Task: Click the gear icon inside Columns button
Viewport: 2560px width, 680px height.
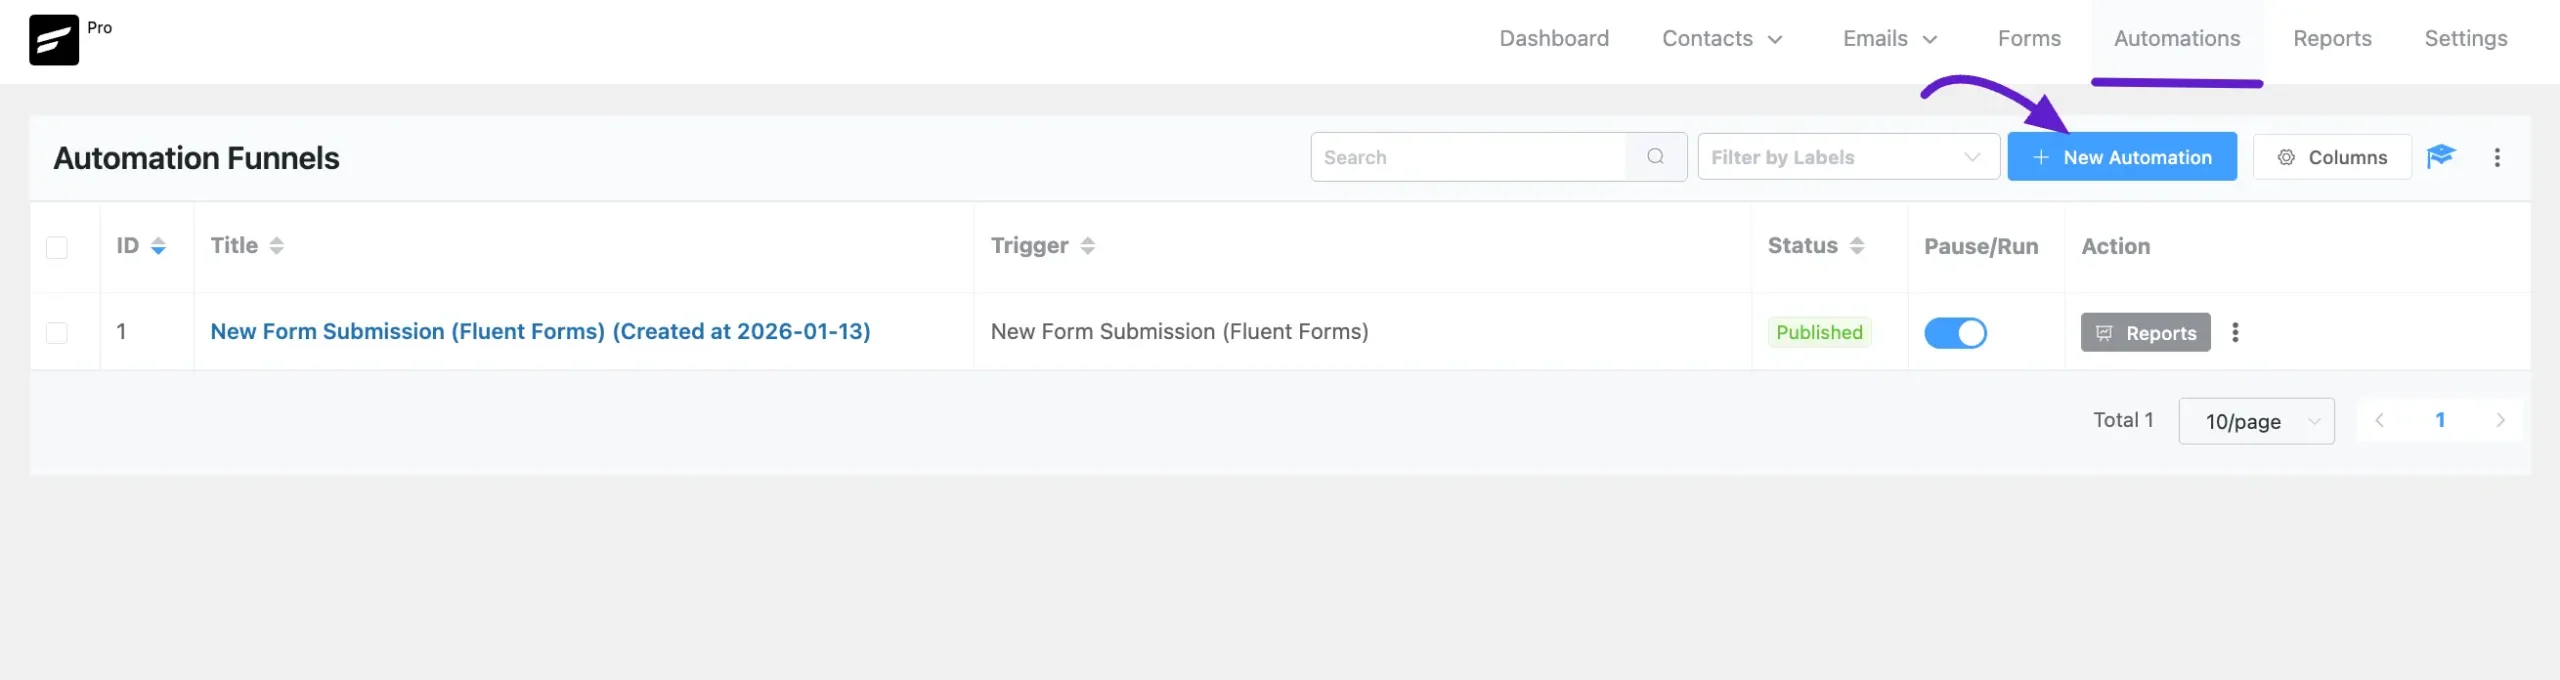Action: [x=2287, y=157]
